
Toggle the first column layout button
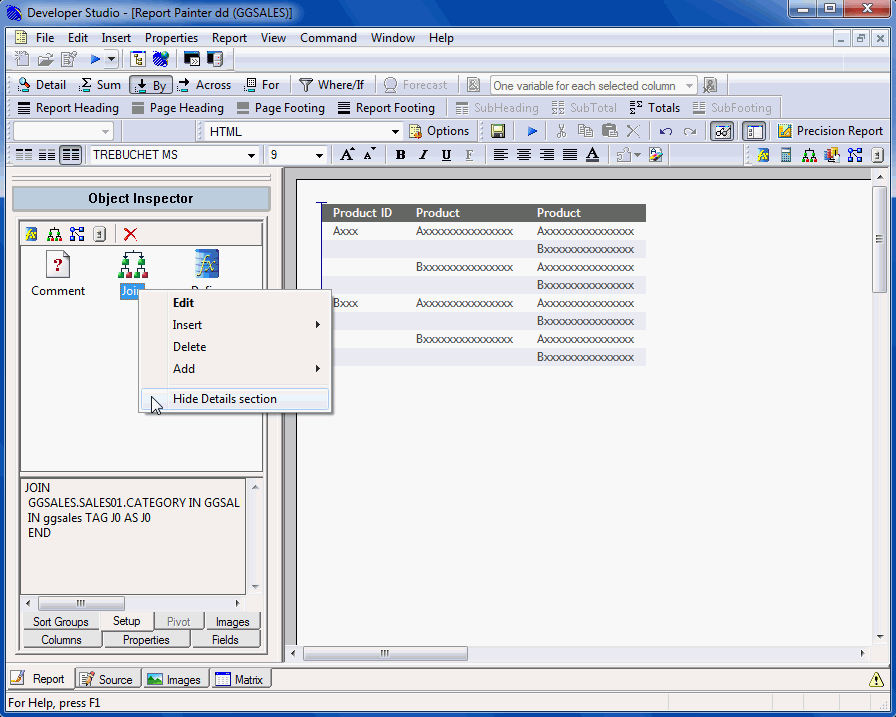24,155
